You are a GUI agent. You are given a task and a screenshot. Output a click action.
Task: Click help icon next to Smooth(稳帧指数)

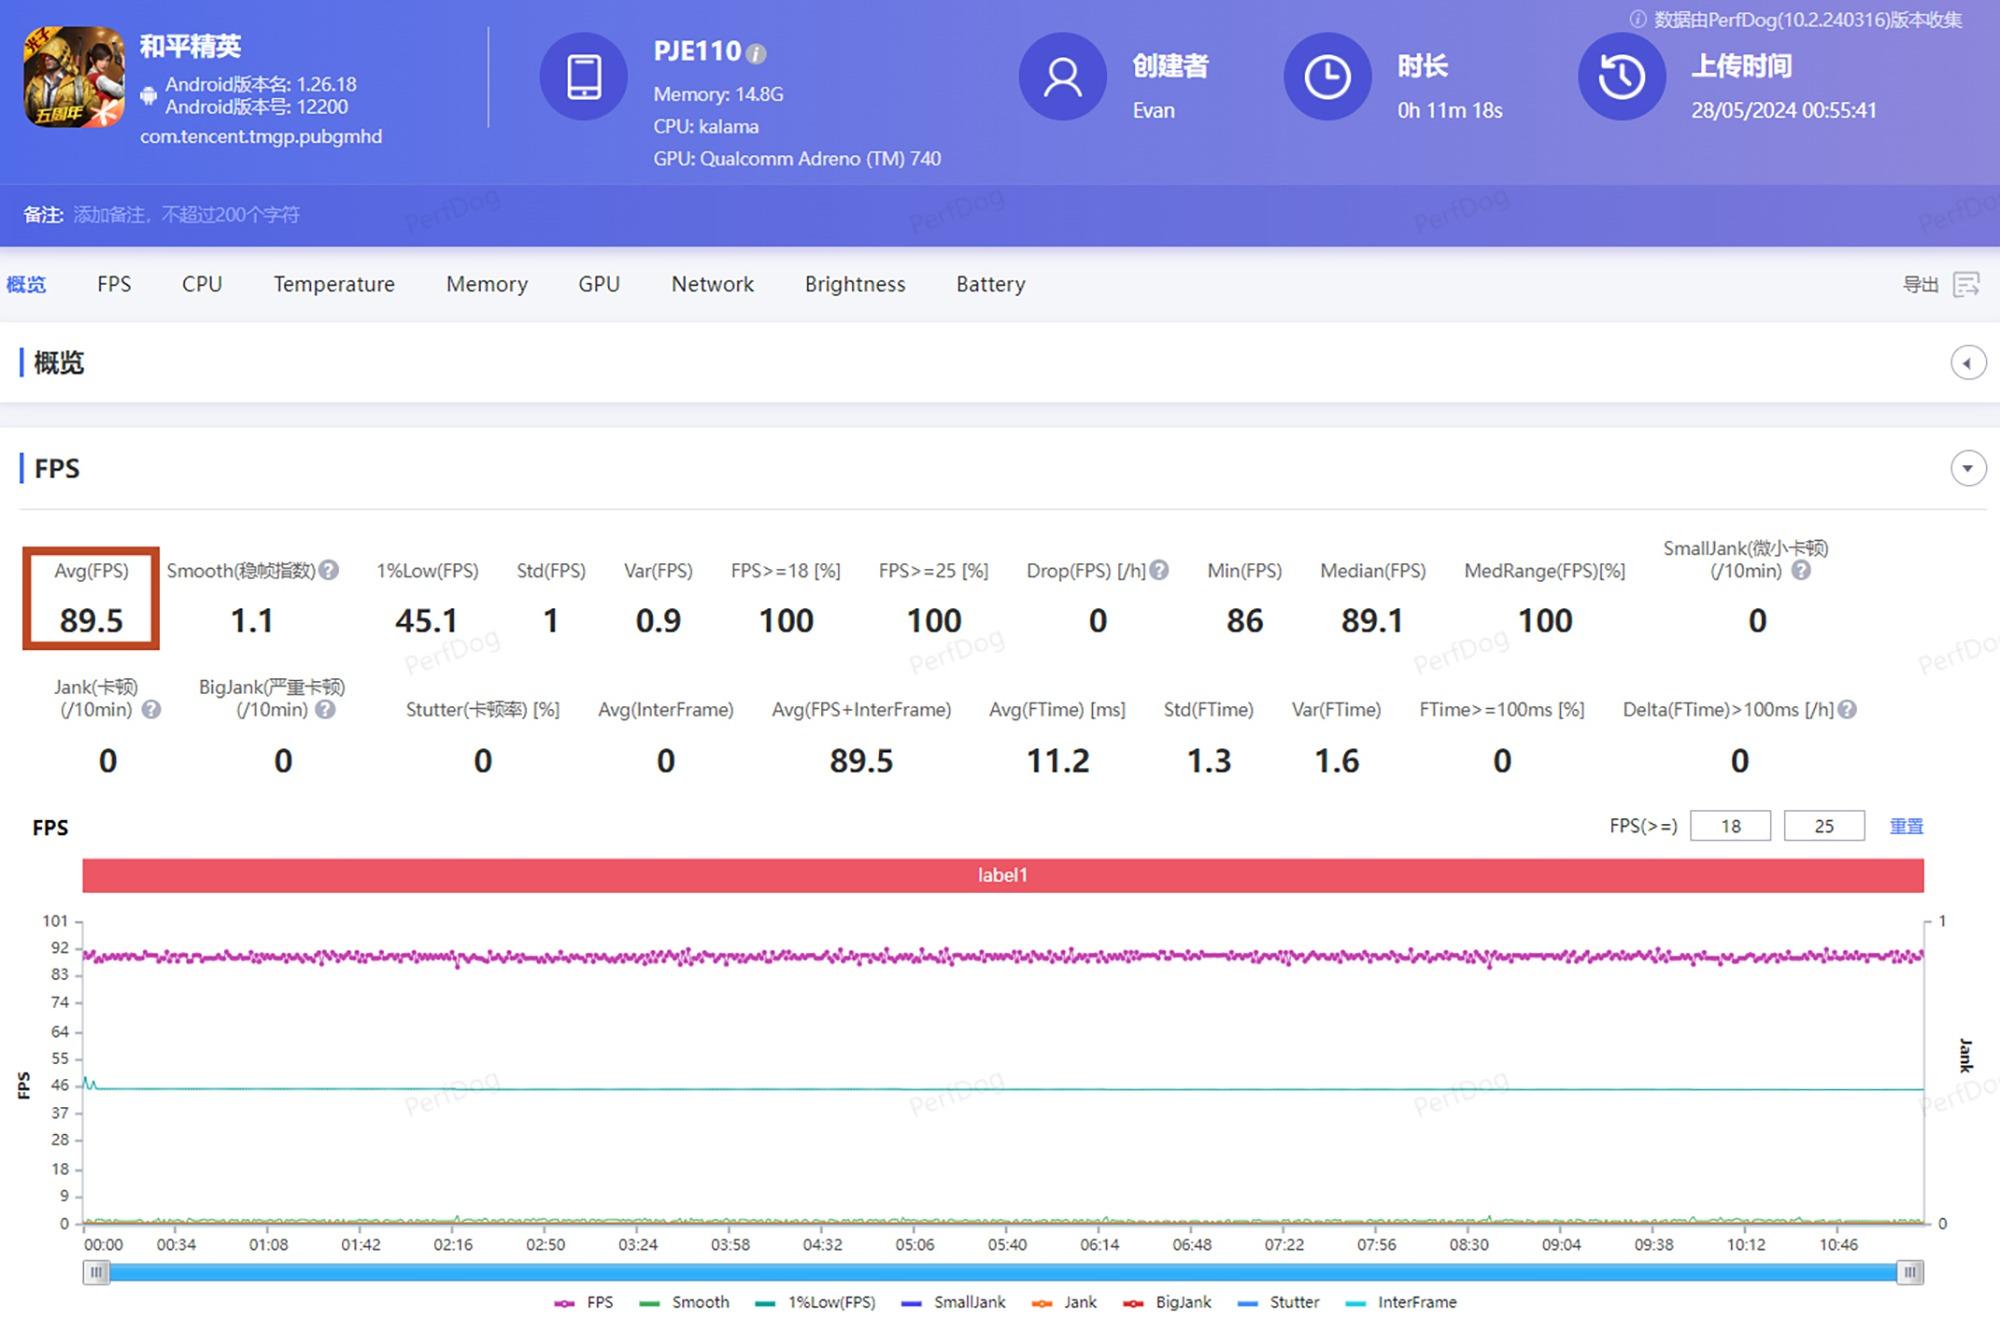pos(329,571)
